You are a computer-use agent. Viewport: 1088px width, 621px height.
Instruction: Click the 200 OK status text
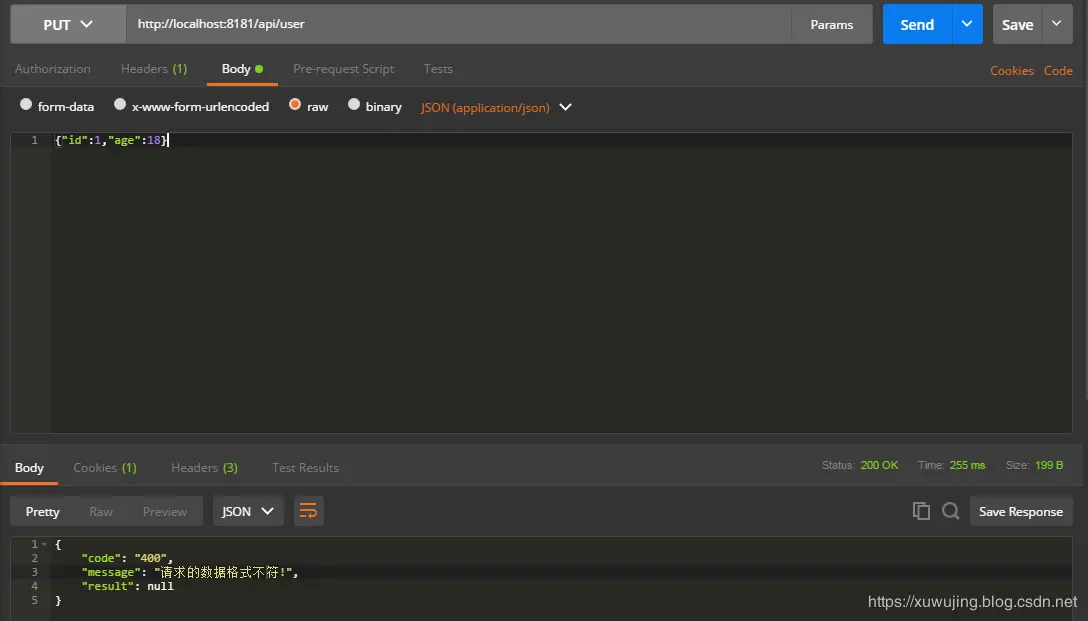(879, 465)
